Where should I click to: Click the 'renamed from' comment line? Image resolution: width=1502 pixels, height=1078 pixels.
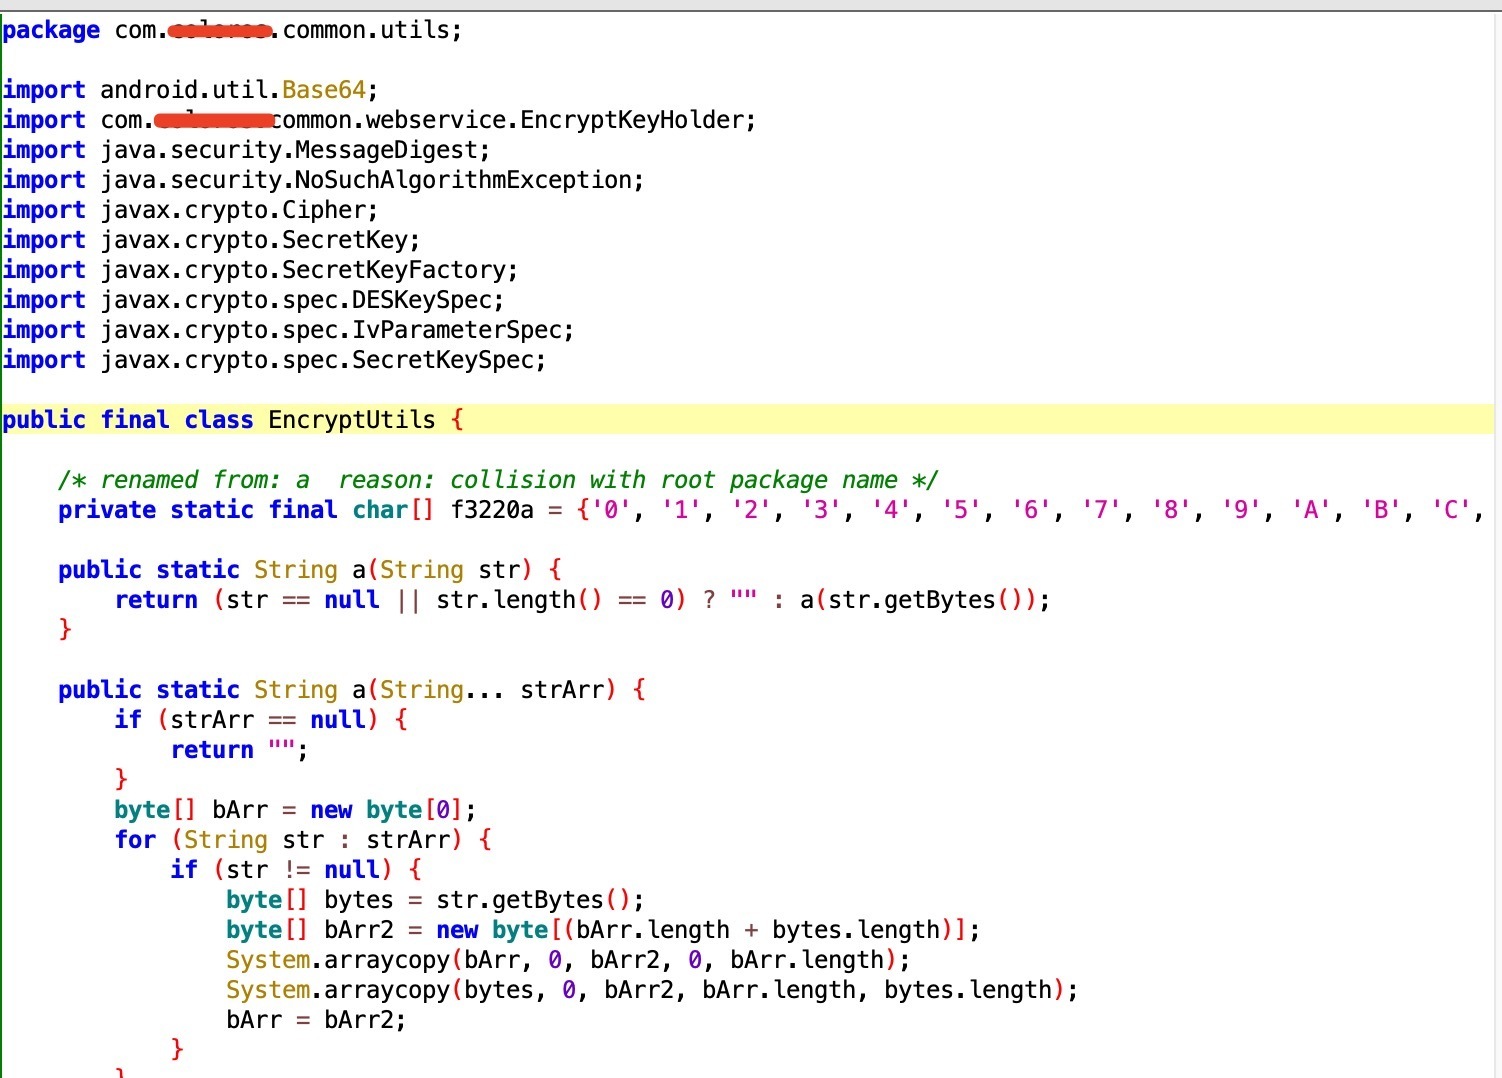click(x=497, y=480)
